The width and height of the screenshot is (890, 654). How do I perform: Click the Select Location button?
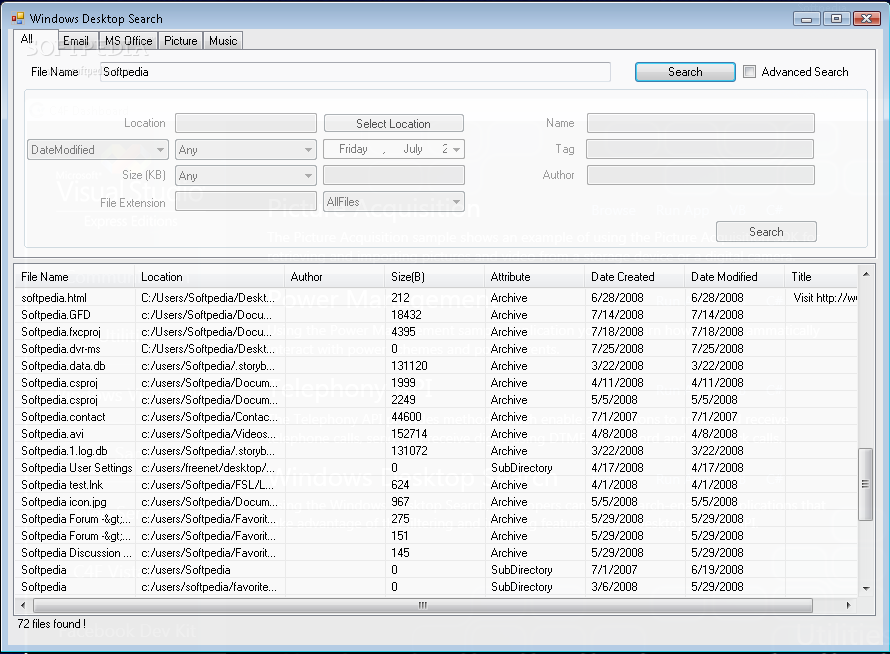393,123
